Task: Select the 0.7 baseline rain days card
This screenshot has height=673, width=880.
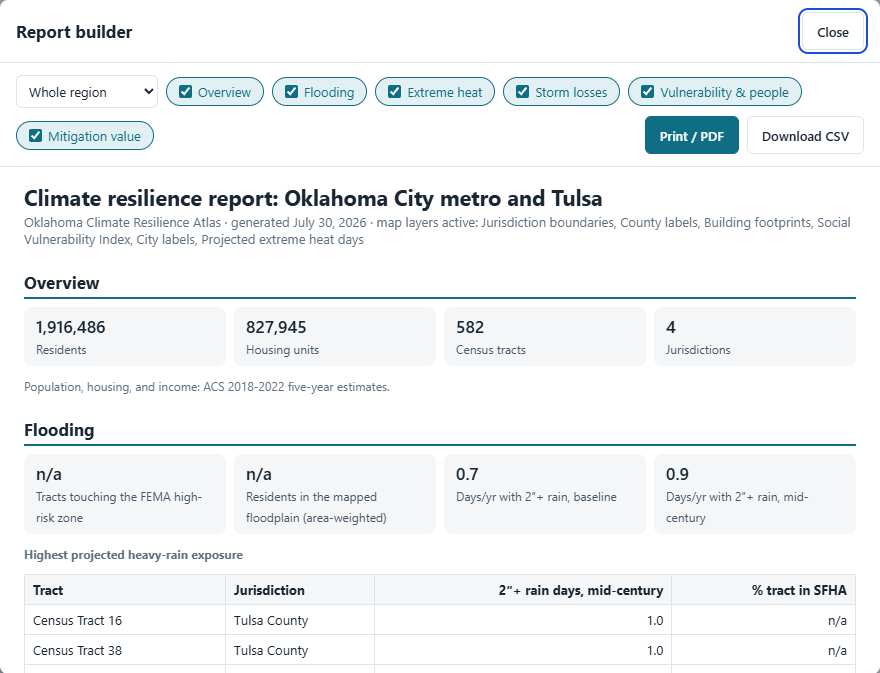Action: [544, 494]
